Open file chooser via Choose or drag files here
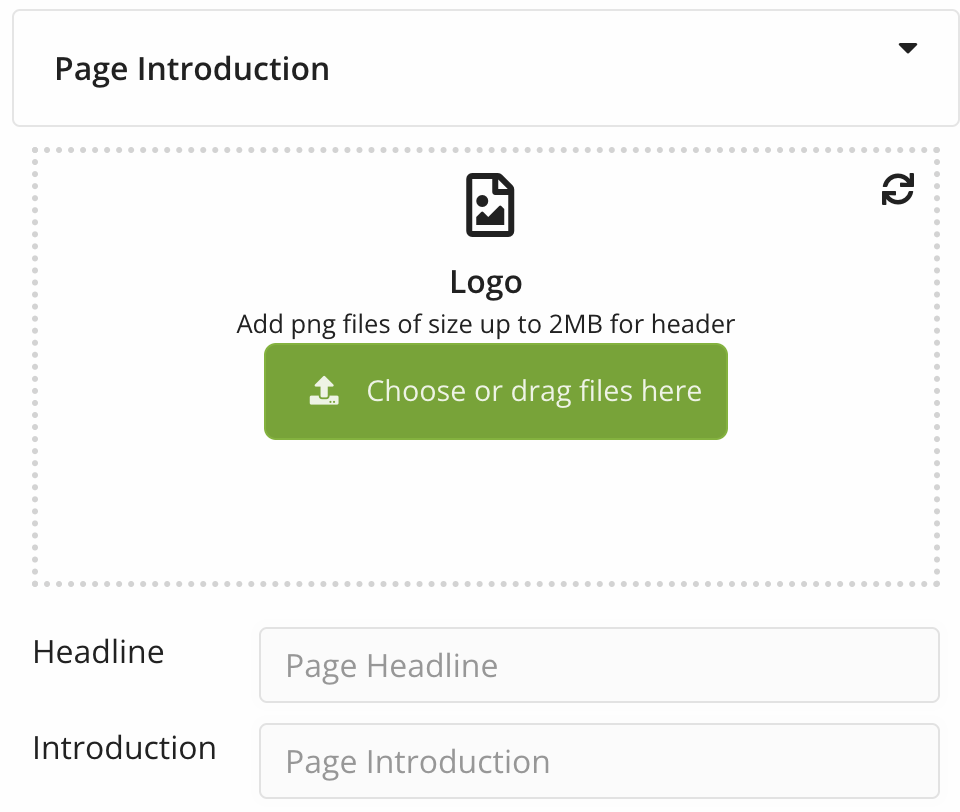960x812 pixels. pyautogui.click(x=496, y=391)
